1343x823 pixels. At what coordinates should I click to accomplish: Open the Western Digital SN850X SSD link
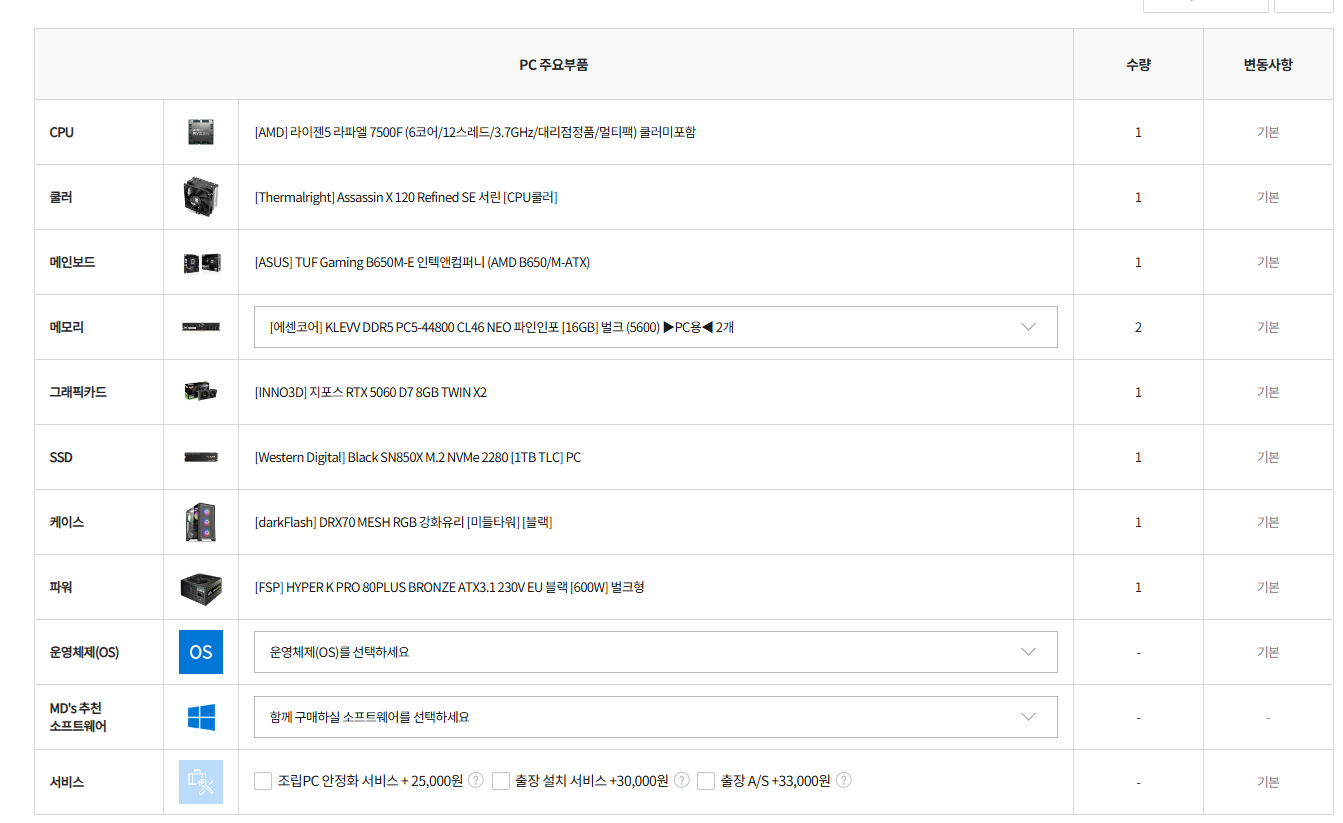click(x=417, y=457)
